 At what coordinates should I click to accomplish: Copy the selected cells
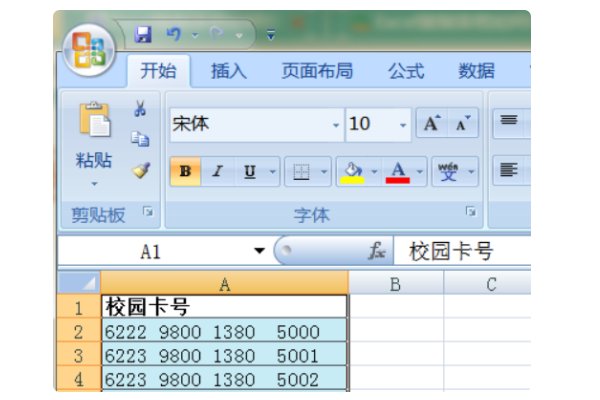pyautogui.click(x=140, y=139)
